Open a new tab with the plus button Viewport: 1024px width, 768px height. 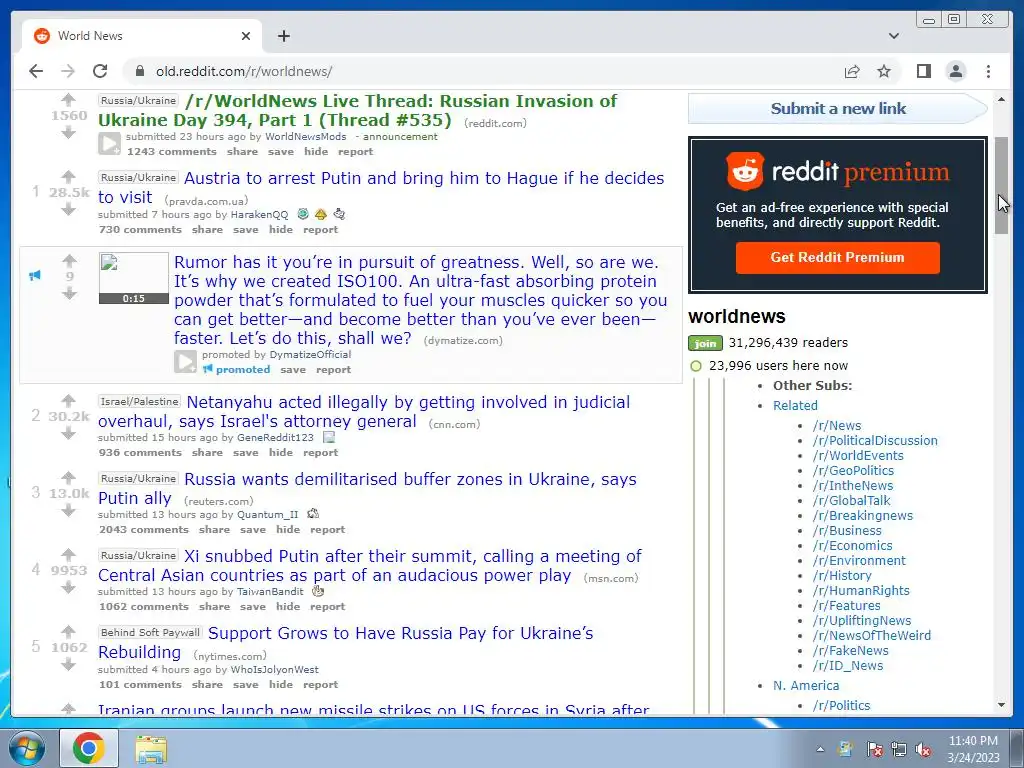tap(283, 36)
